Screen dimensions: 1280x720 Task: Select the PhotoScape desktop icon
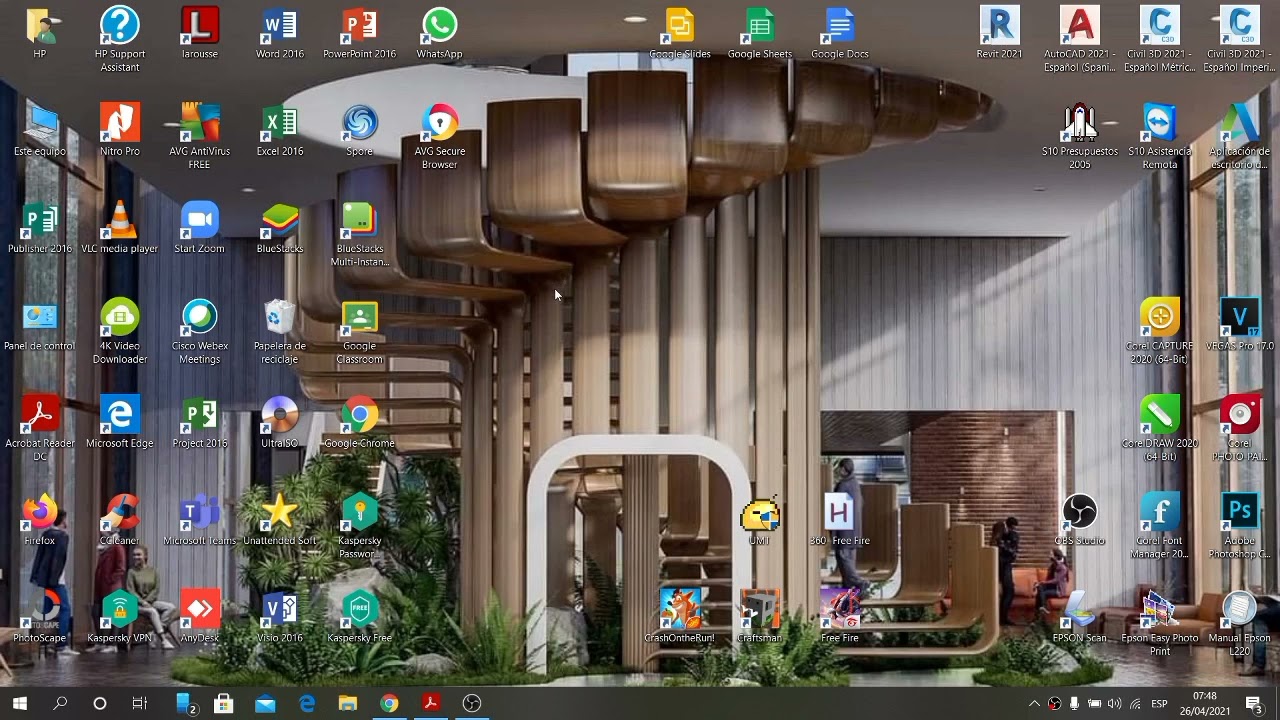[40, 615]
